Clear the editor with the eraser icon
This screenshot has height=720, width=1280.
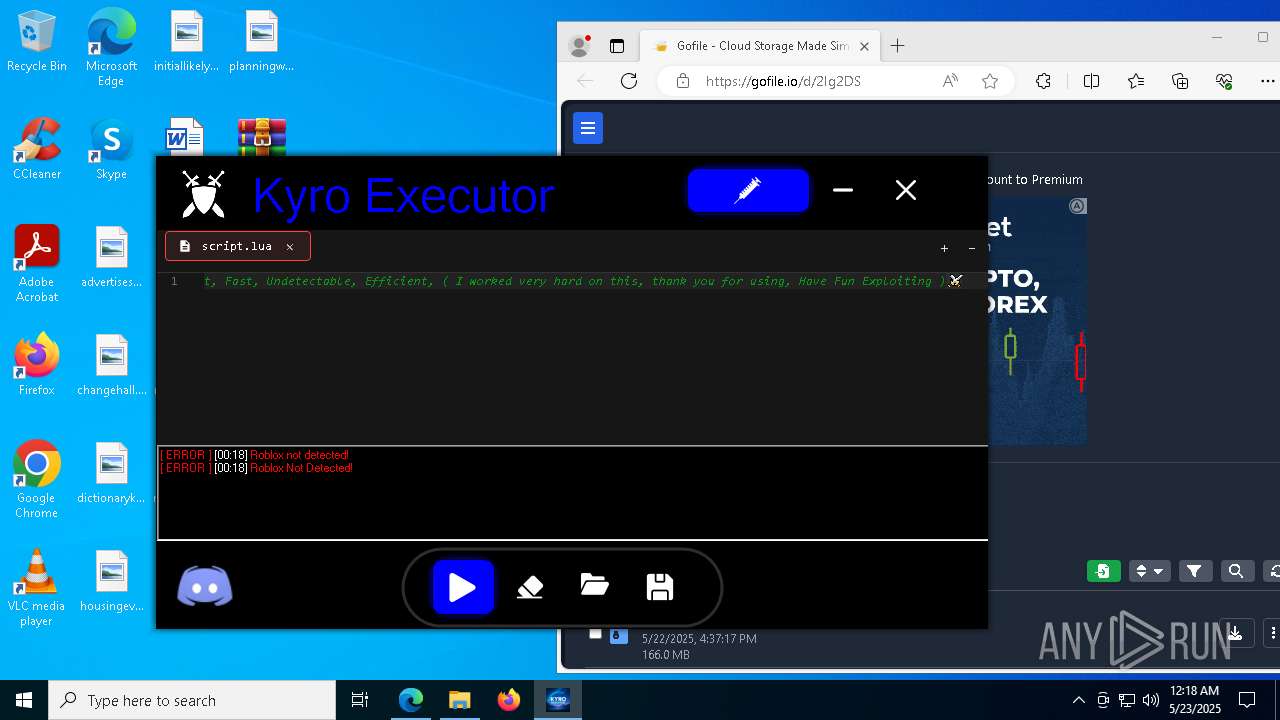click(530, 587)
